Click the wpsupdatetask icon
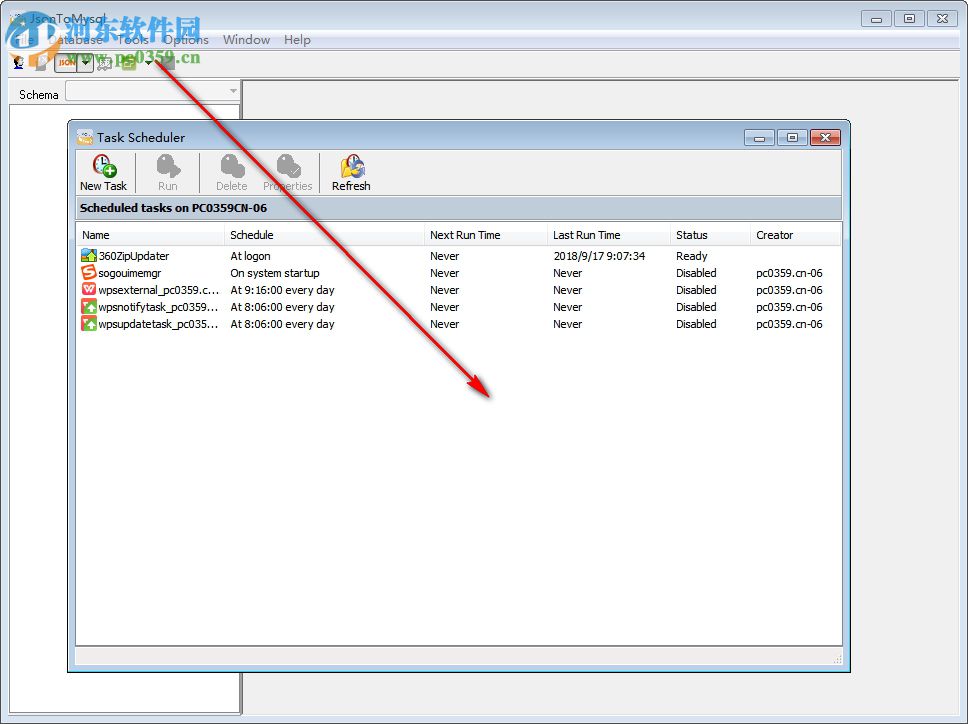 [x=87, y=324]
